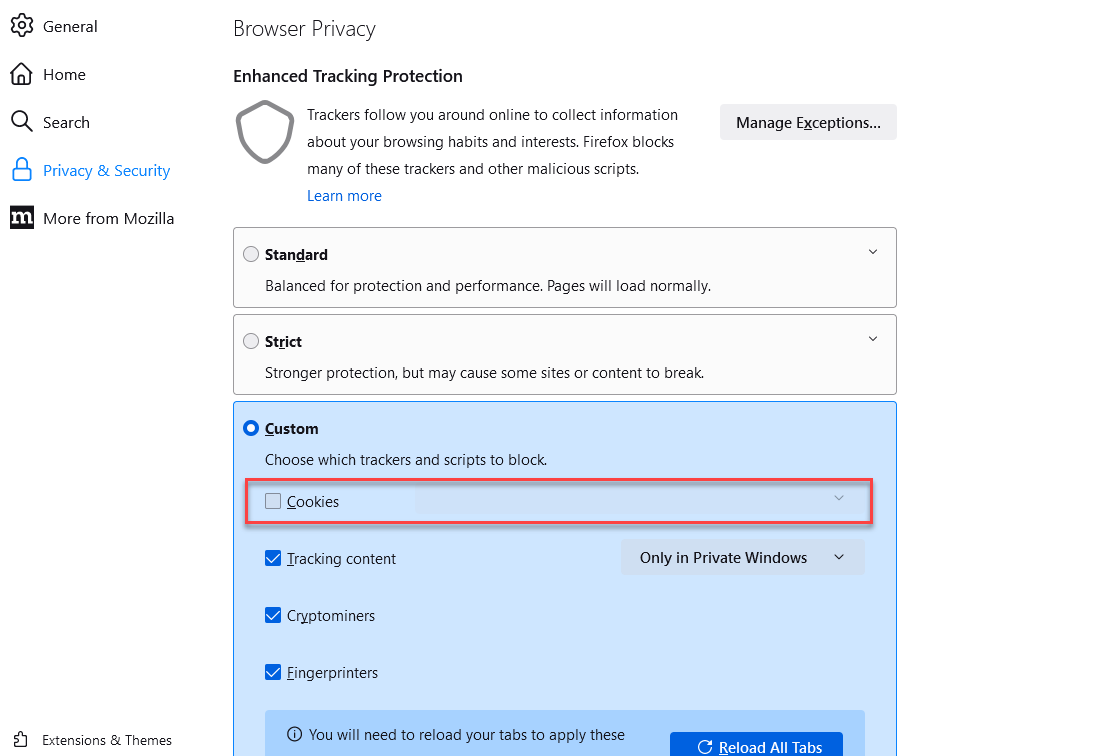The image size is (1120, 756).
Task: Click the reload icon on Reload All Tabs
Action: coord(705,746)
